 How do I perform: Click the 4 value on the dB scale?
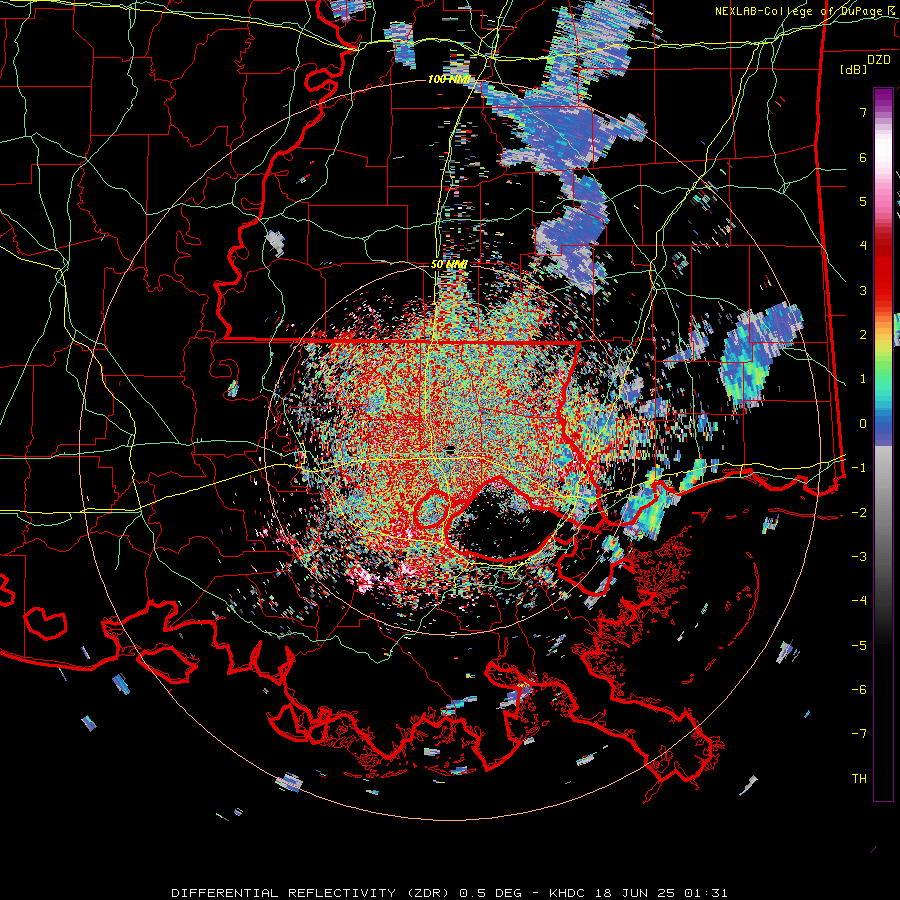(x=863, y=246)
